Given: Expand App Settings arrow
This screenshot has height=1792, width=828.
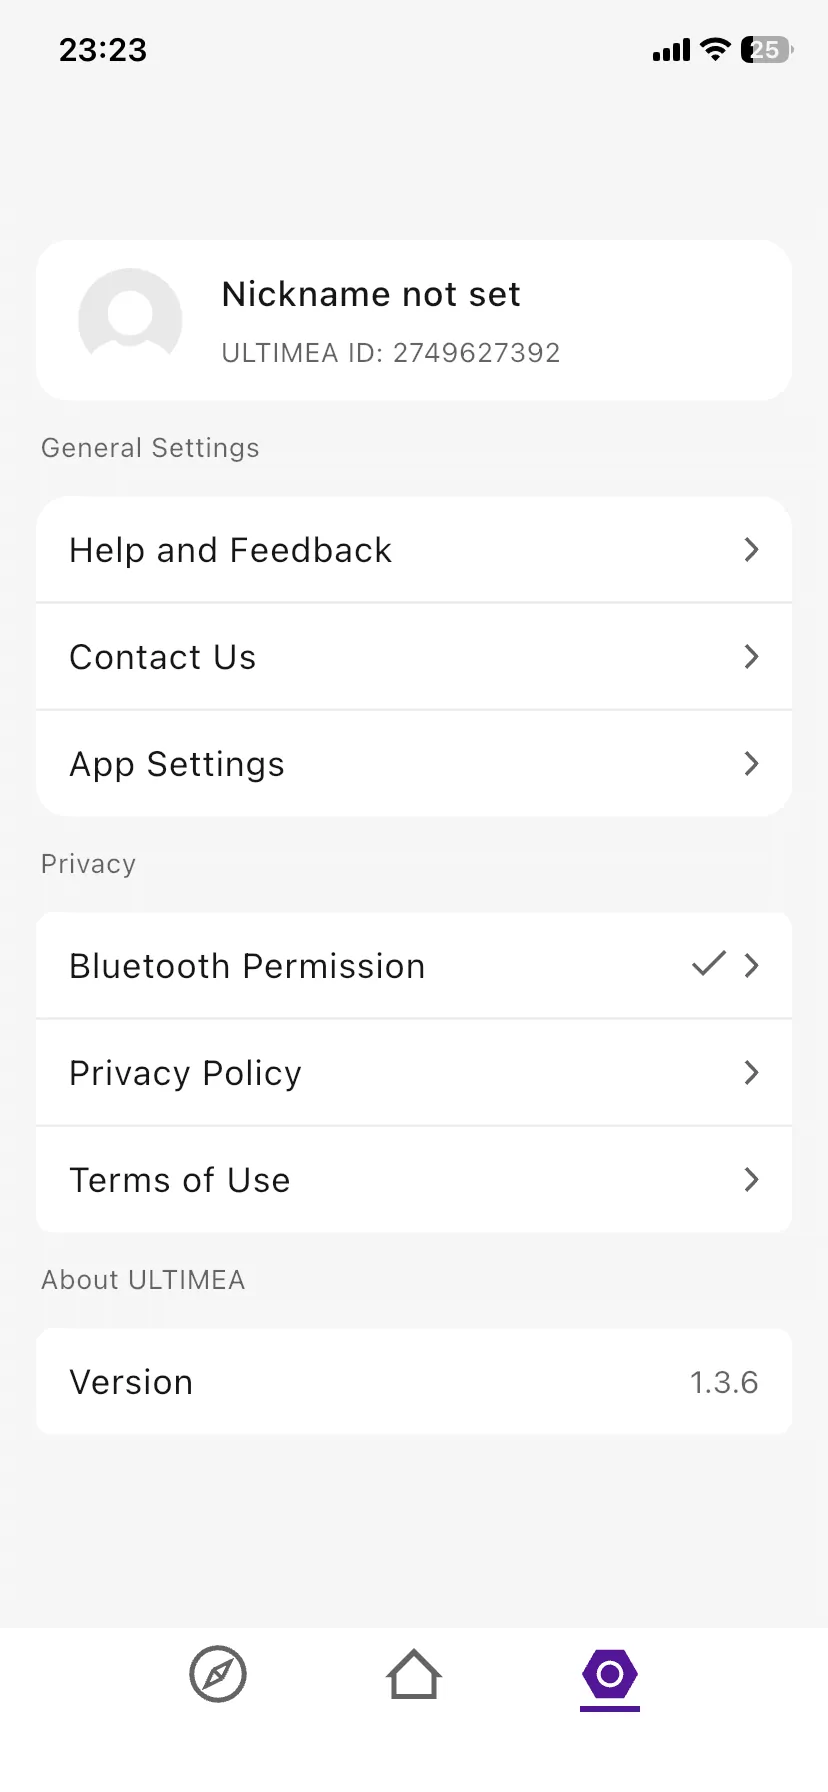Looking at the screenshot, I should tap(752, 764).
